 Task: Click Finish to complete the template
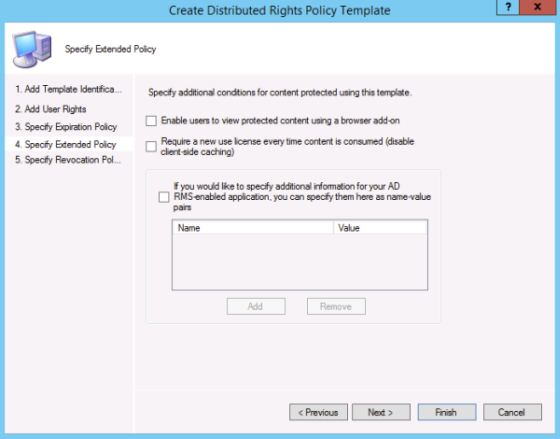447,412
